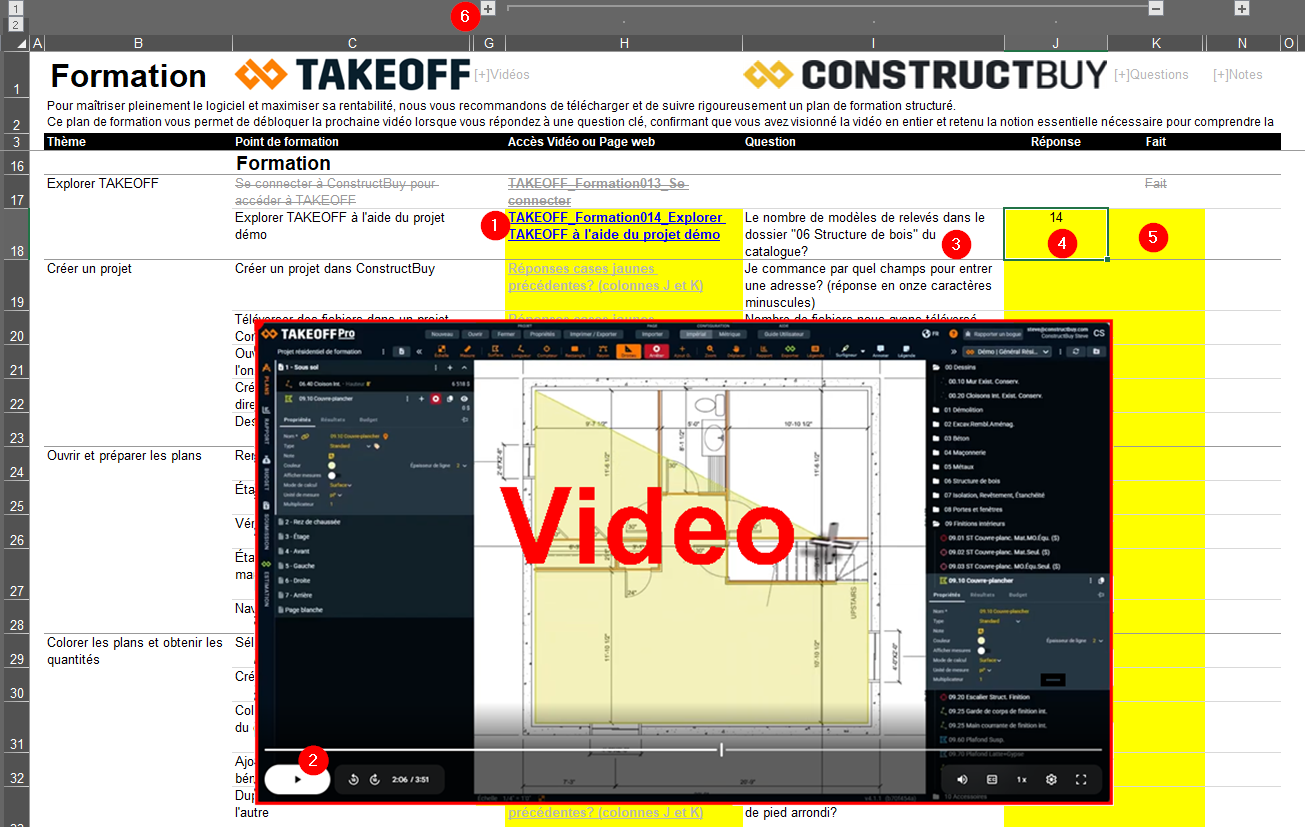
Task: Select the Rectangle tool icon
Action: pos(575,352)
